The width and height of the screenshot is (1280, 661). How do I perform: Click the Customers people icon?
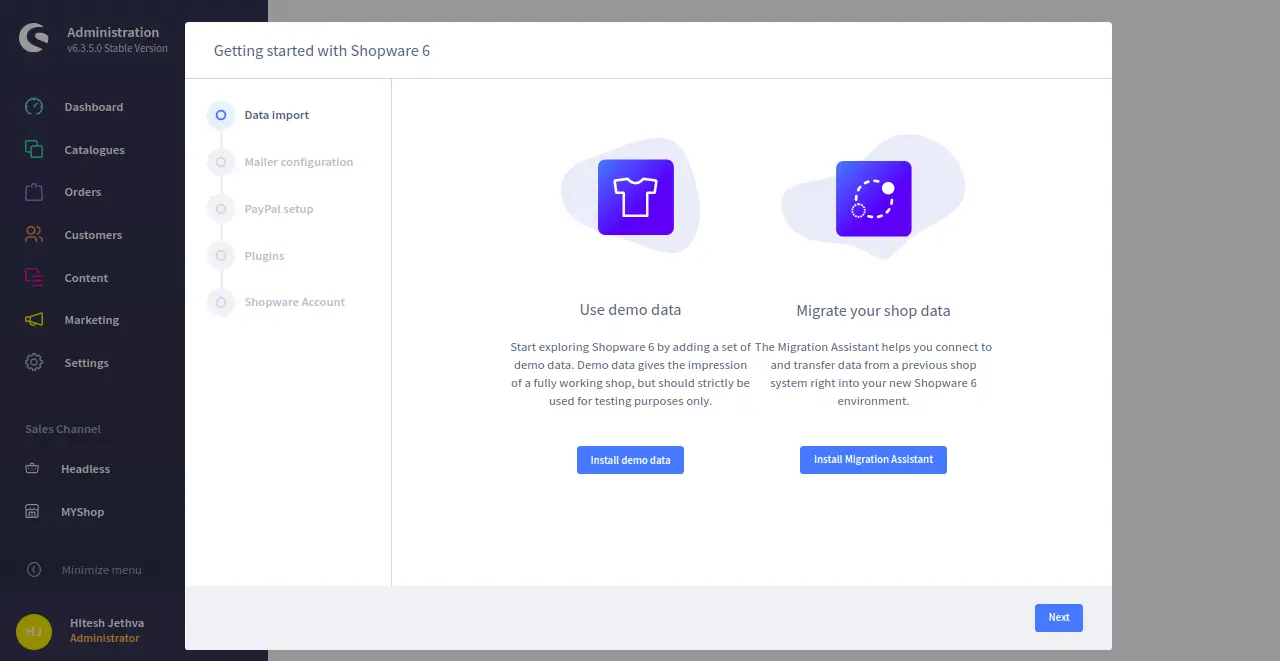coord(34,235)
